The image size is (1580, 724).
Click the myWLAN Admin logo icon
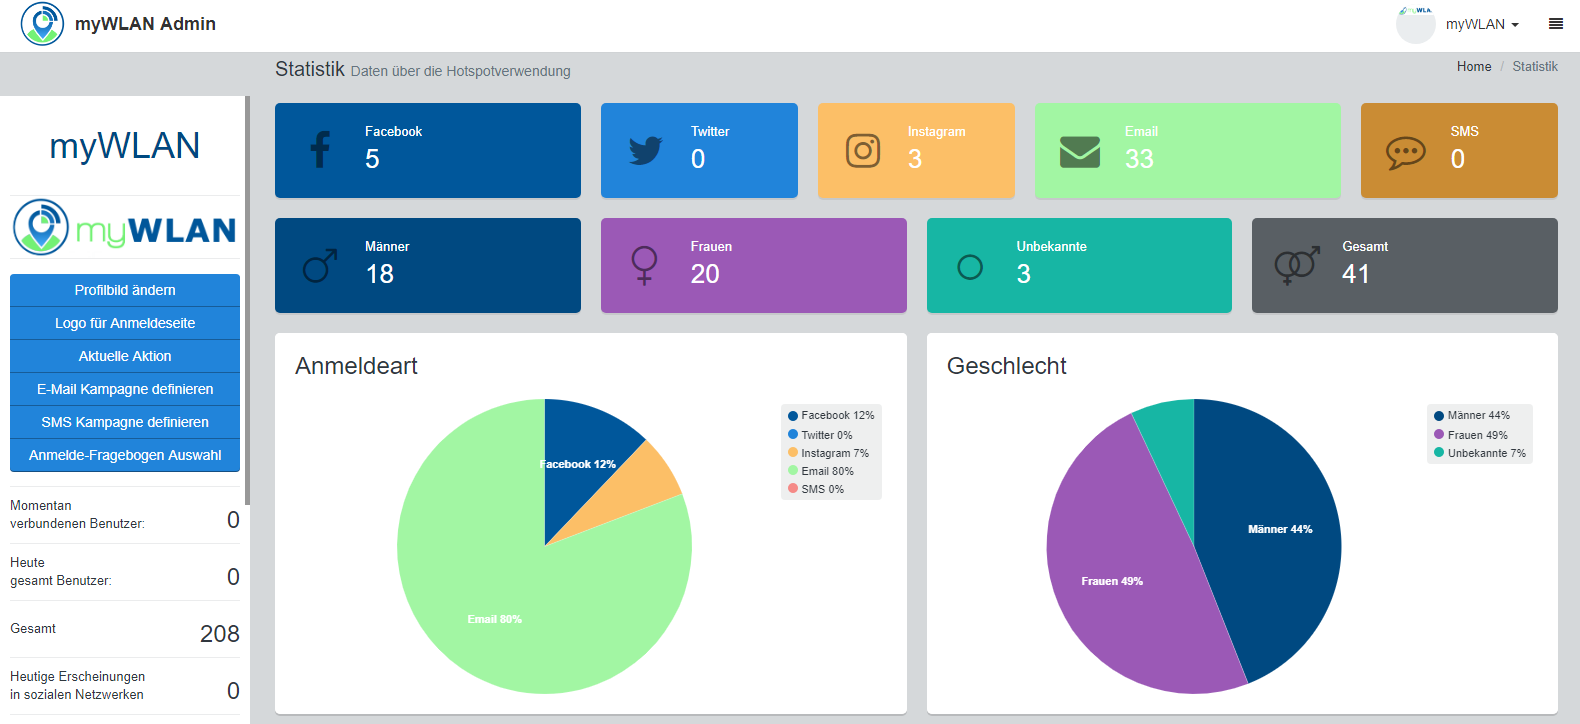pyautogui.click(x=42, y=24)
